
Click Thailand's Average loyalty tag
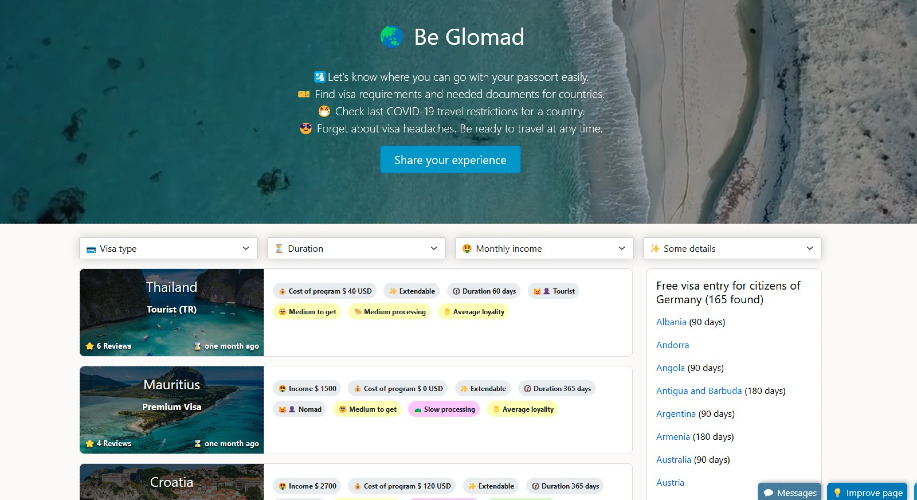(473, 312)
